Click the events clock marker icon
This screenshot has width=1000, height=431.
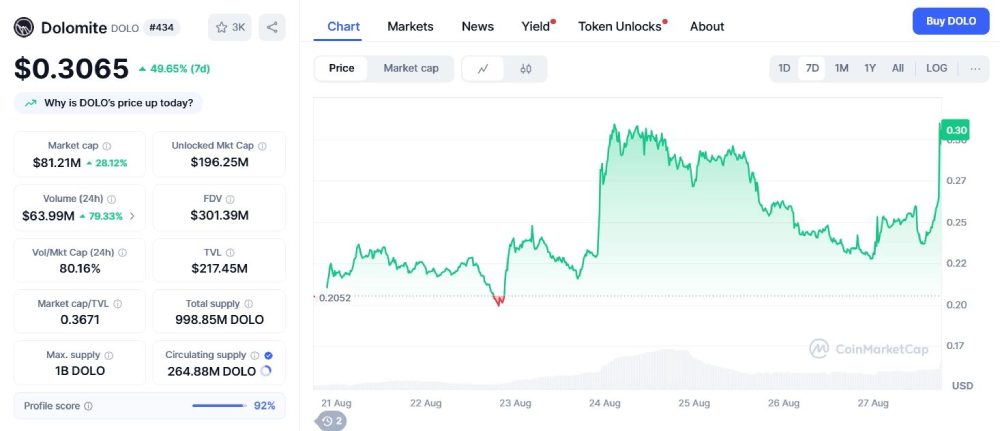(x=332, y=421)
